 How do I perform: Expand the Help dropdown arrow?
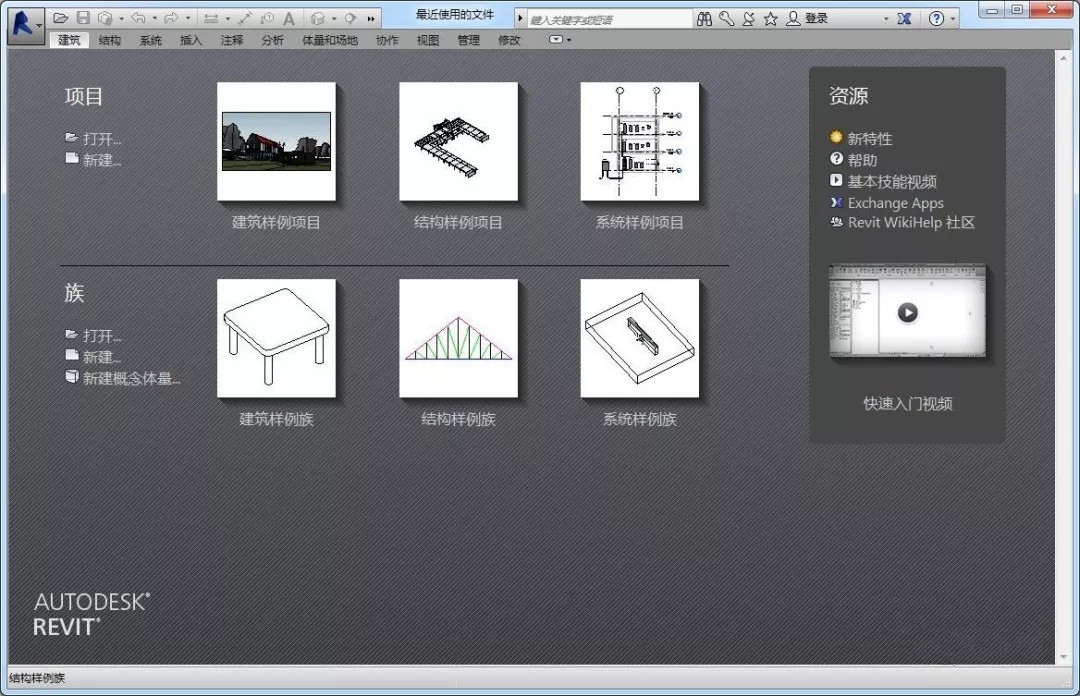pyautogui.click(x=953, y=19)
